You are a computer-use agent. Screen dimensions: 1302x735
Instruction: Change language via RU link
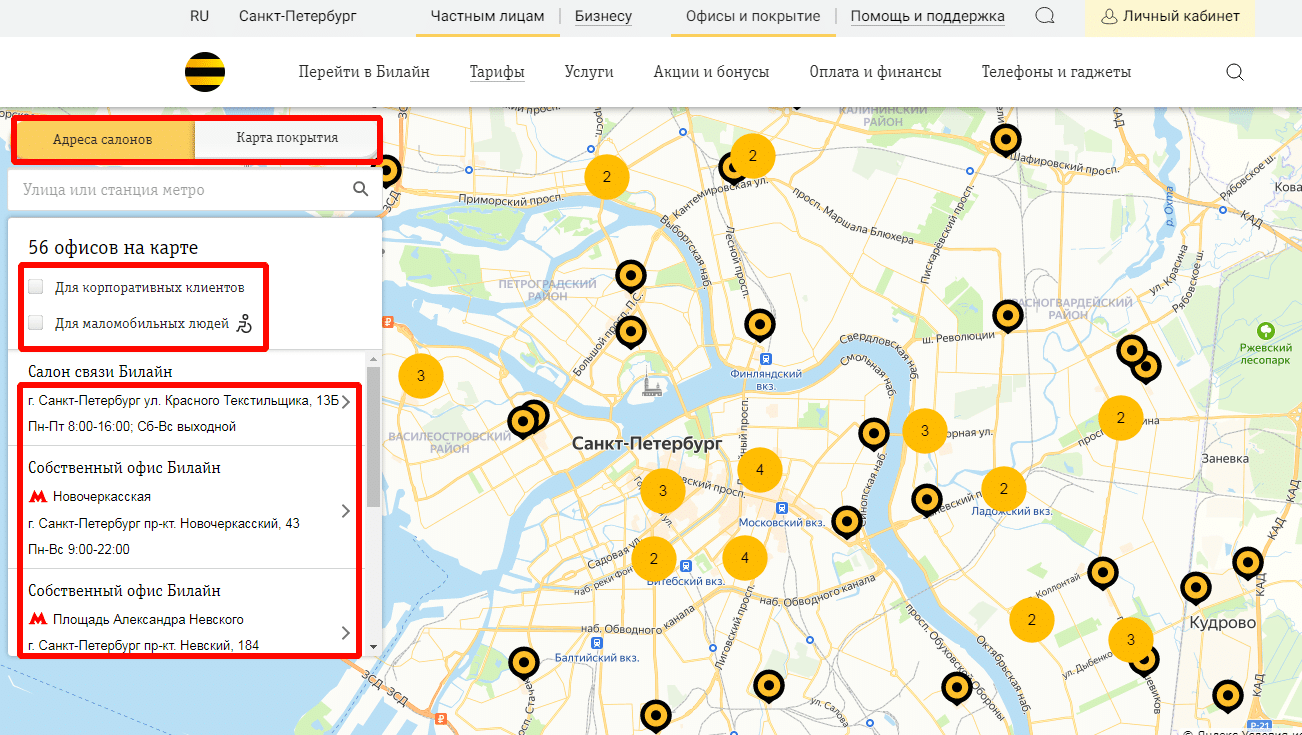click(199, 16)
